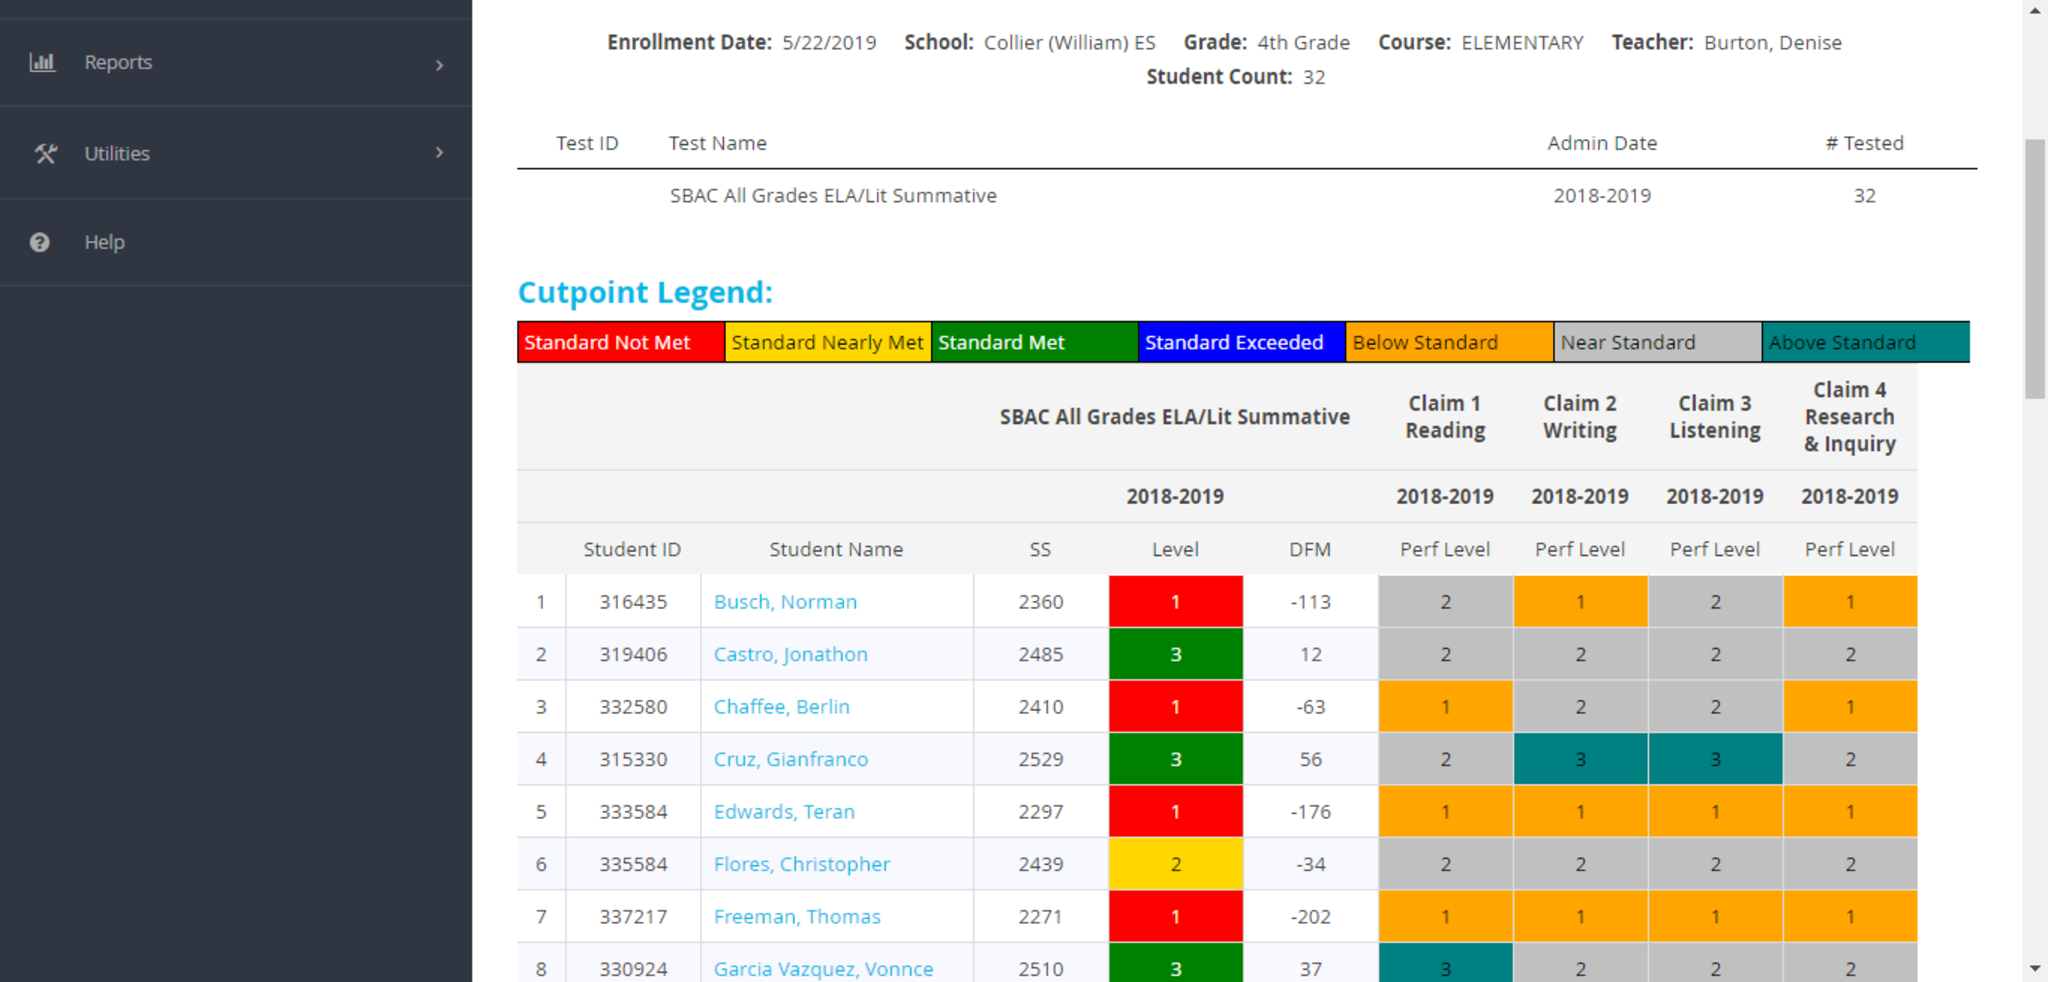Open Castro, Jonathon student record
Screen dimensions: 2048x982
coord(790,654)
